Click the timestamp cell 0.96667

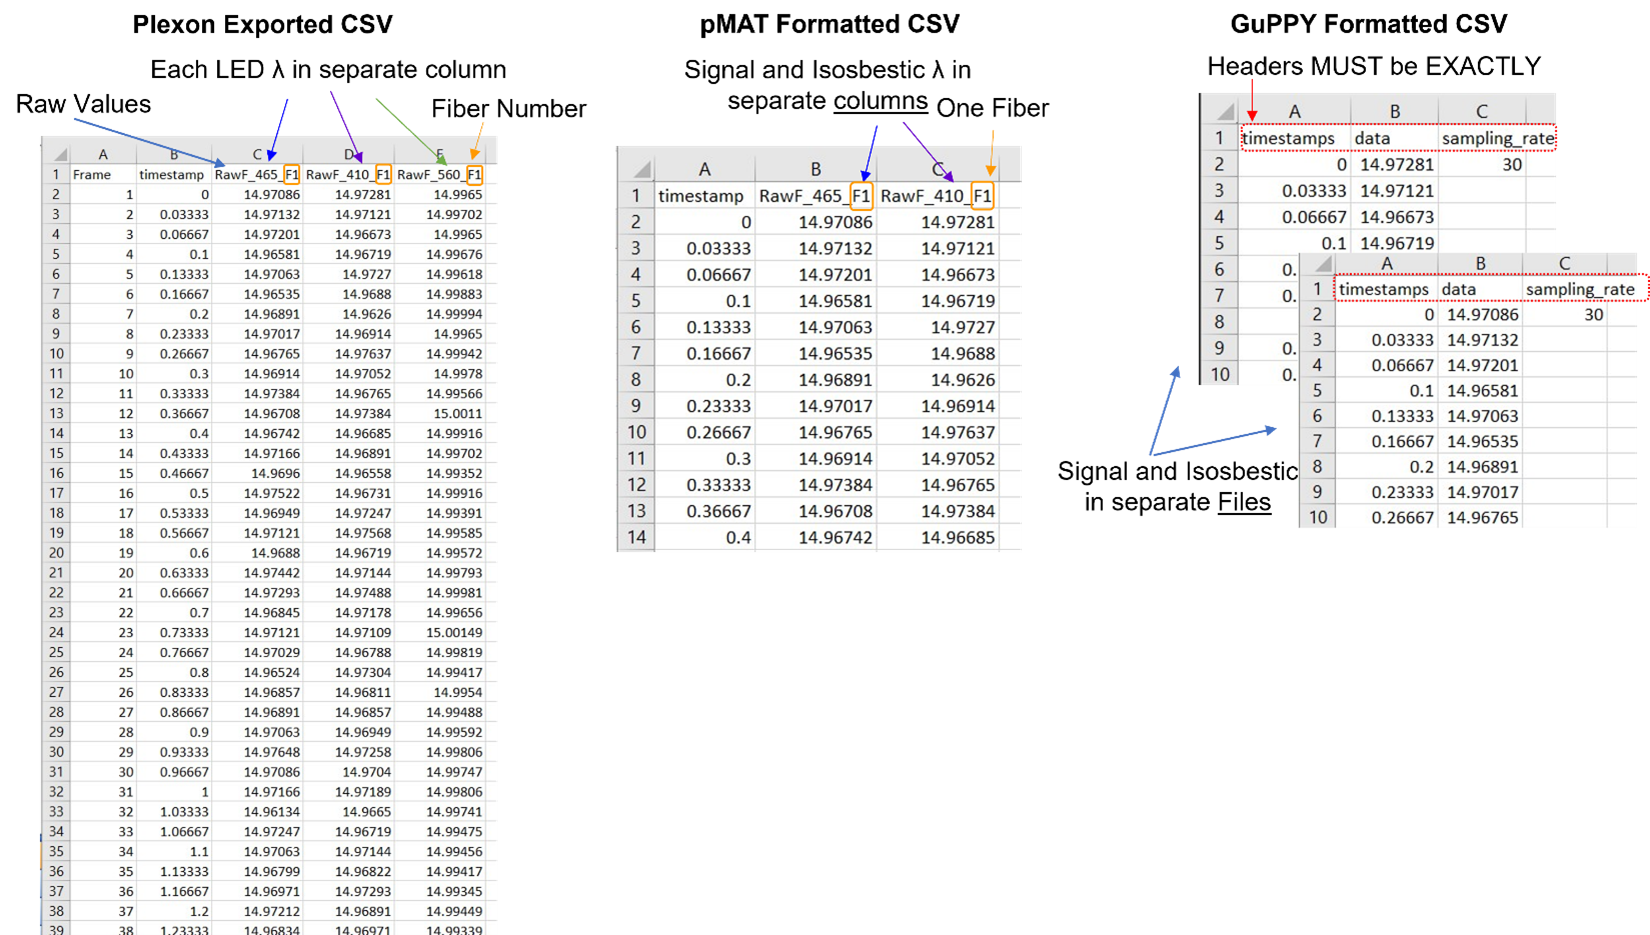[172, 771]
